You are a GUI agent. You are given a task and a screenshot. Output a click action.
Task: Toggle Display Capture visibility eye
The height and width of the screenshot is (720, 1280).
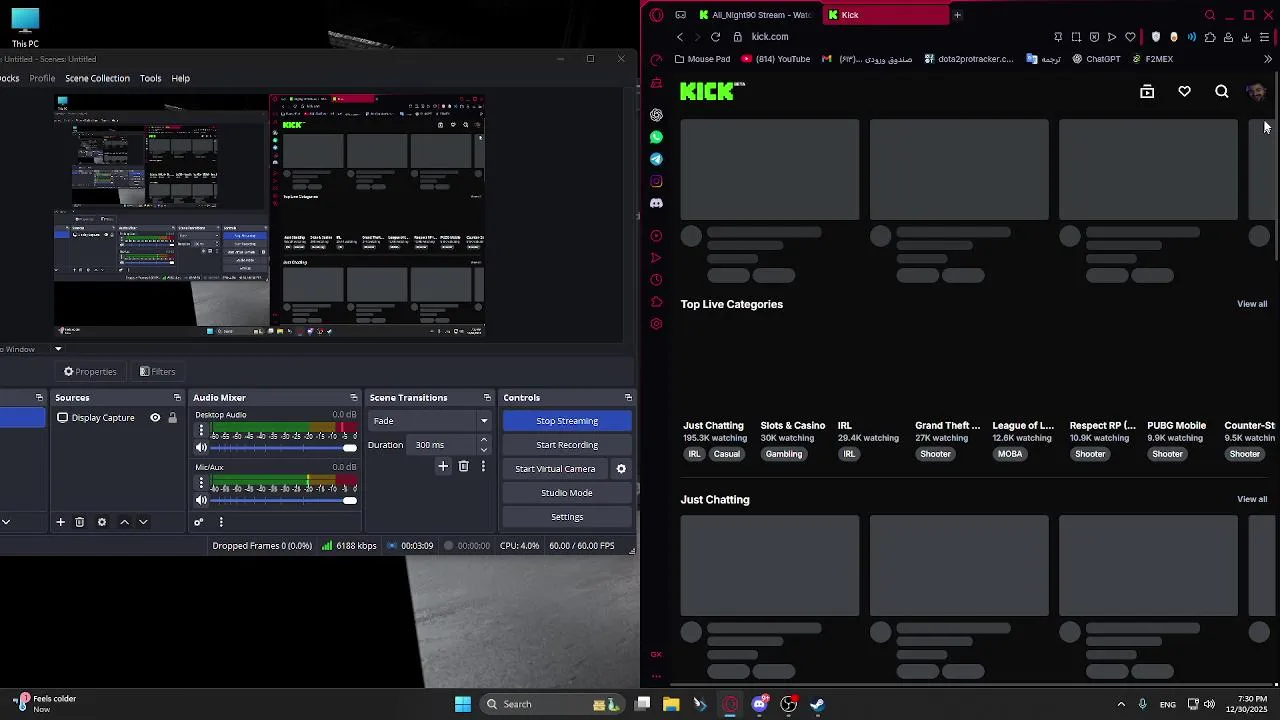[x=155, y=418]
